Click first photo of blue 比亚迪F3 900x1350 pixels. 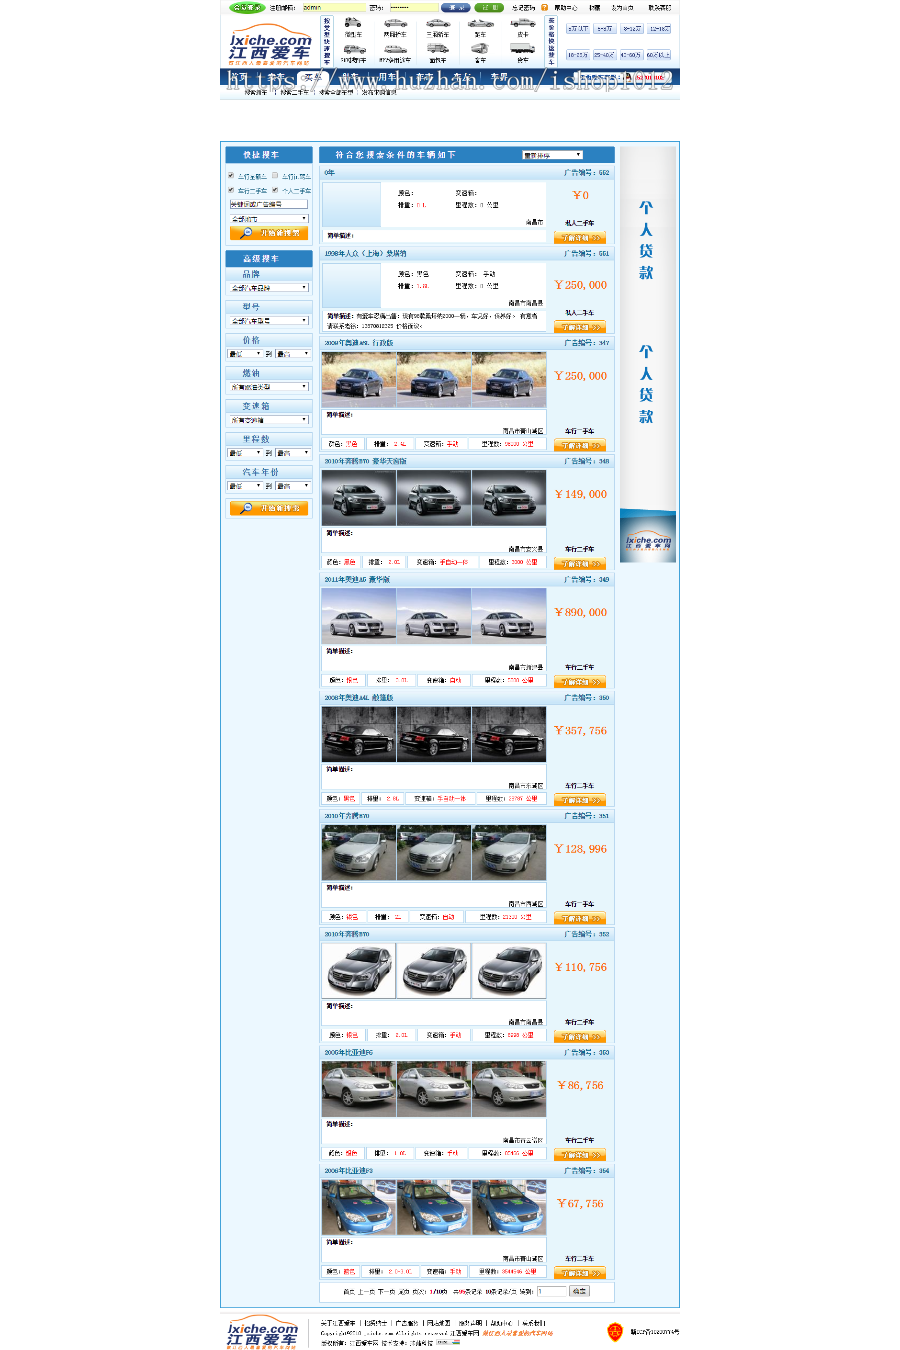(x=358, y=1207)
